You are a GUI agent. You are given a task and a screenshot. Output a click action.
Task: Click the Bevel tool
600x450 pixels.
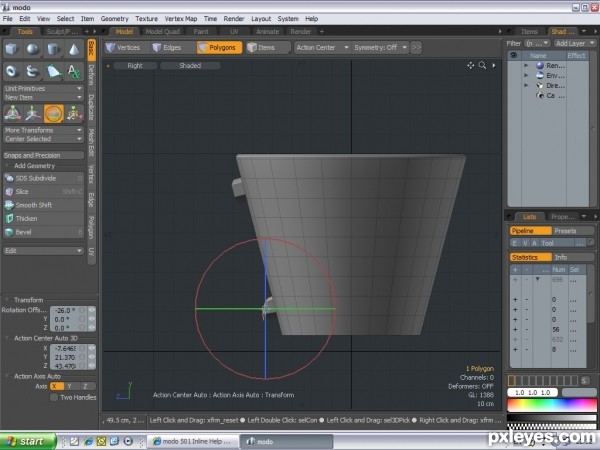coord(43,232)
